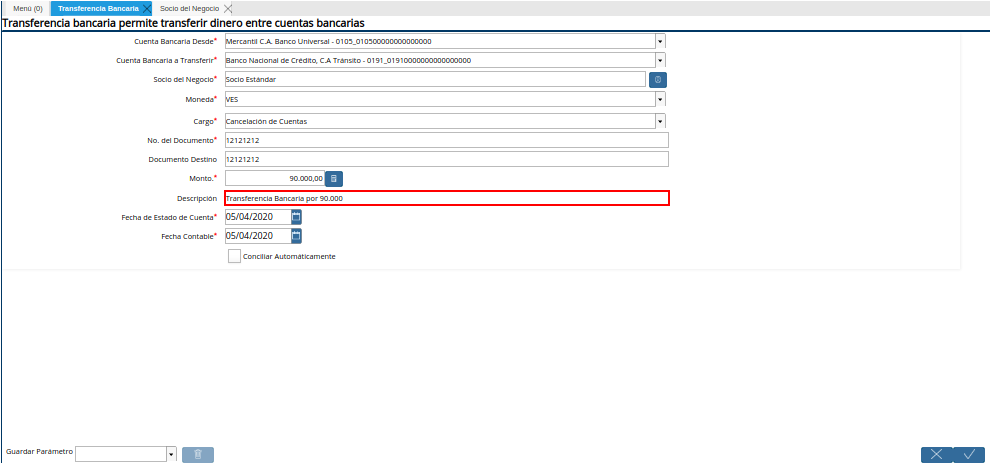
Task: Click Cuenta Bancaria Desde field with Mercantil
Action: 440,42
